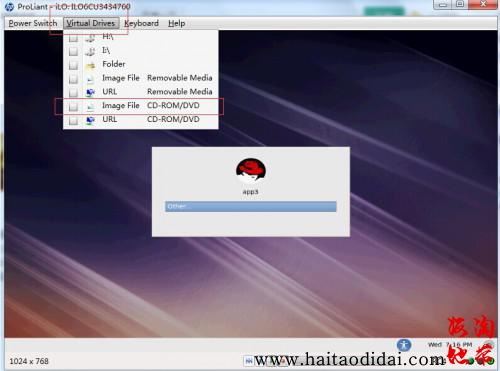This screenshot has height=371, width=500.
Task: Click the URL Removable Media network icon
Action: [90, 93]
